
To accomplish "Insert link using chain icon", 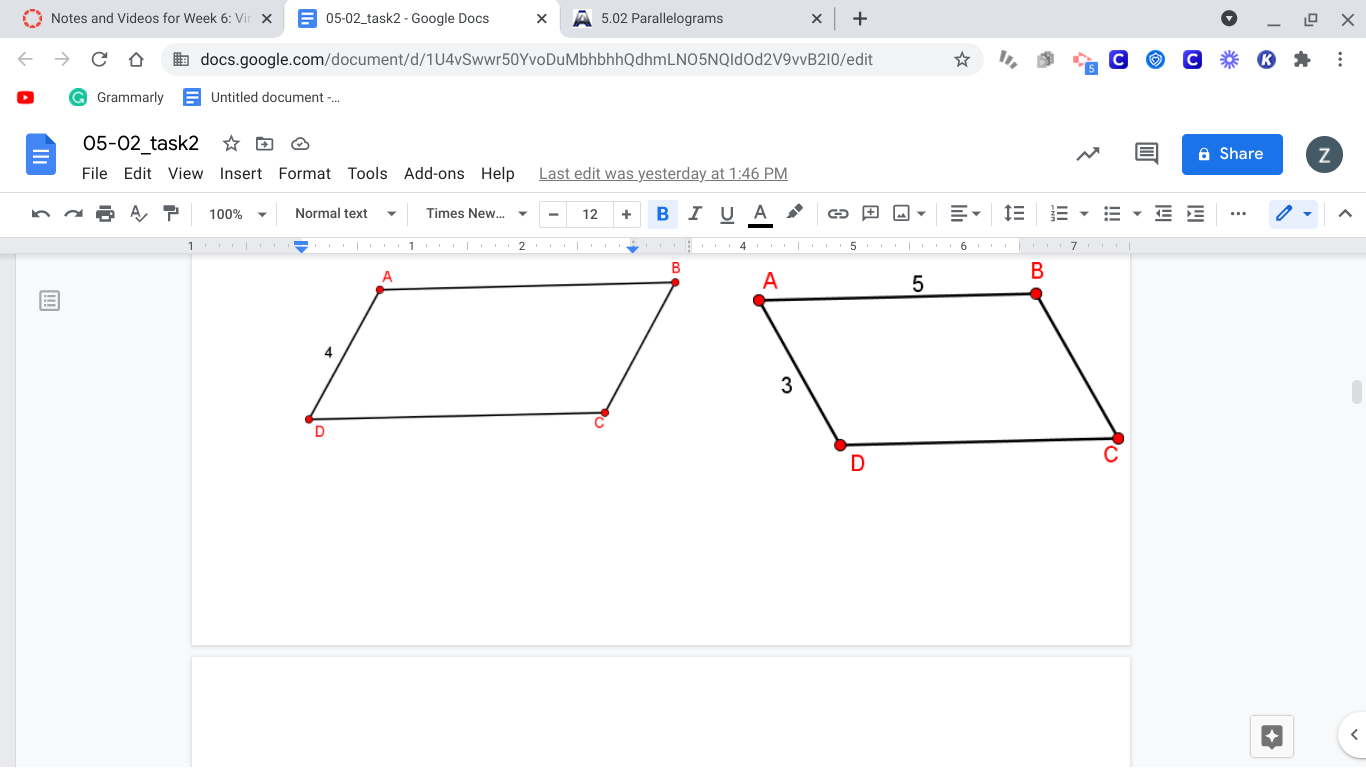I will click(838, 213).
